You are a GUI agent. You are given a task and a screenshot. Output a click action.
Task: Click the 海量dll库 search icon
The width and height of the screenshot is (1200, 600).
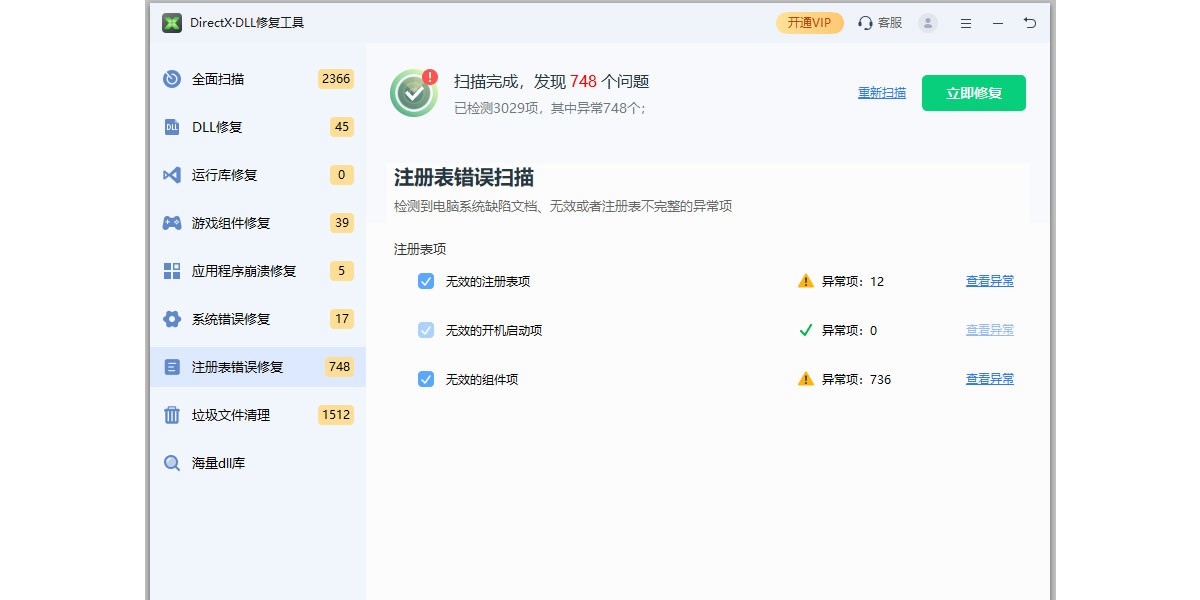coord(172,463)
